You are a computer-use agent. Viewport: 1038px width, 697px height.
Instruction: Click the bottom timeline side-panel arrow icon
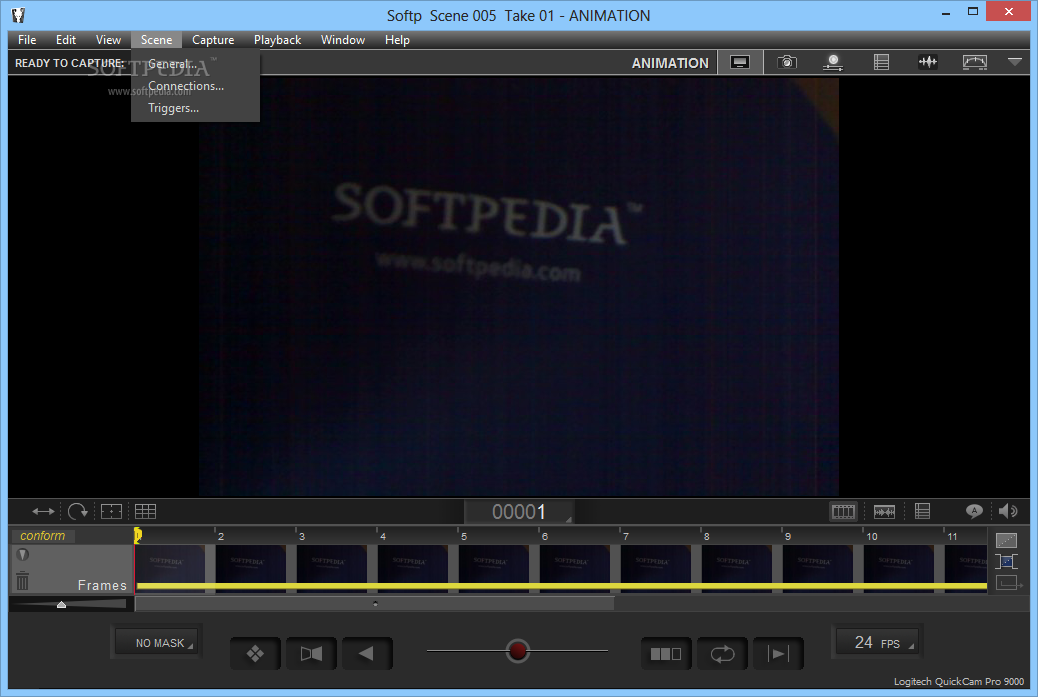coord(1008,583)
